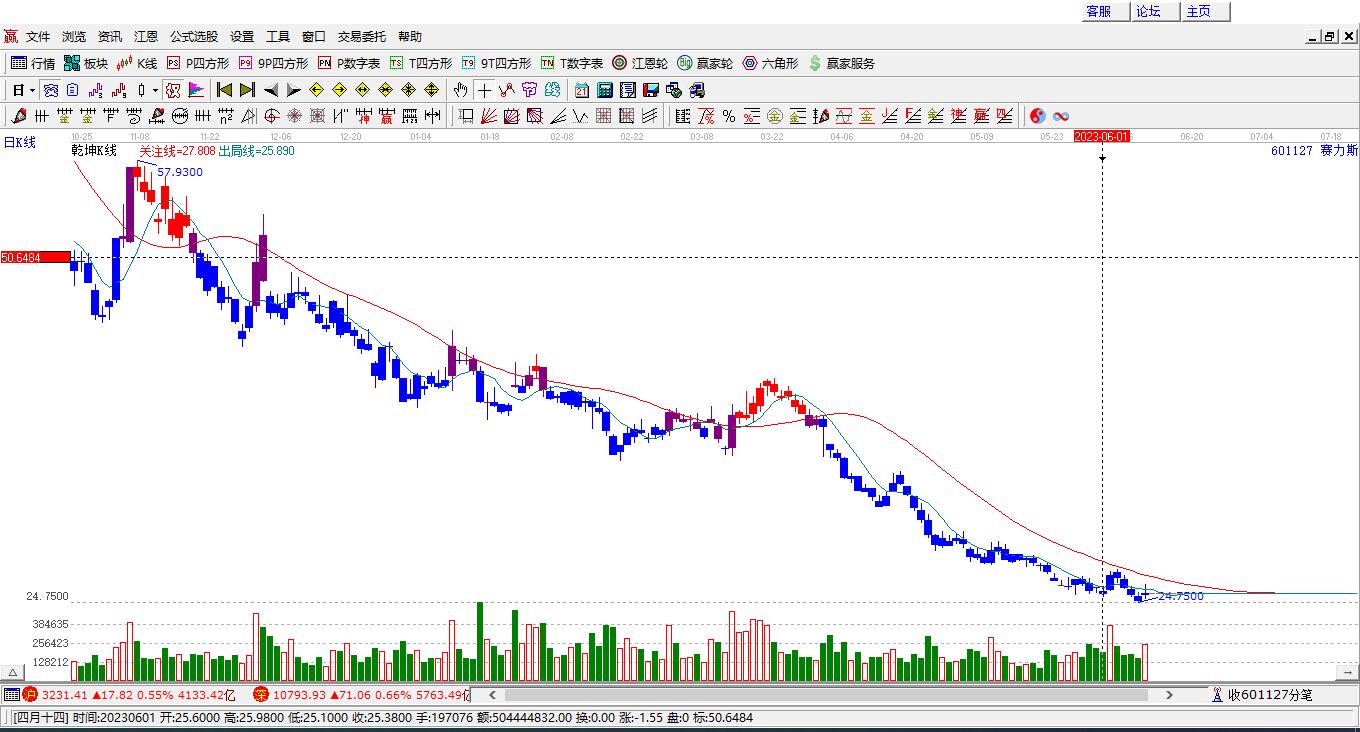Screen dimensions: 1360x732
Task: Open the 行情 quotes view
Action: pyautogui.click(x=33, y=63)
